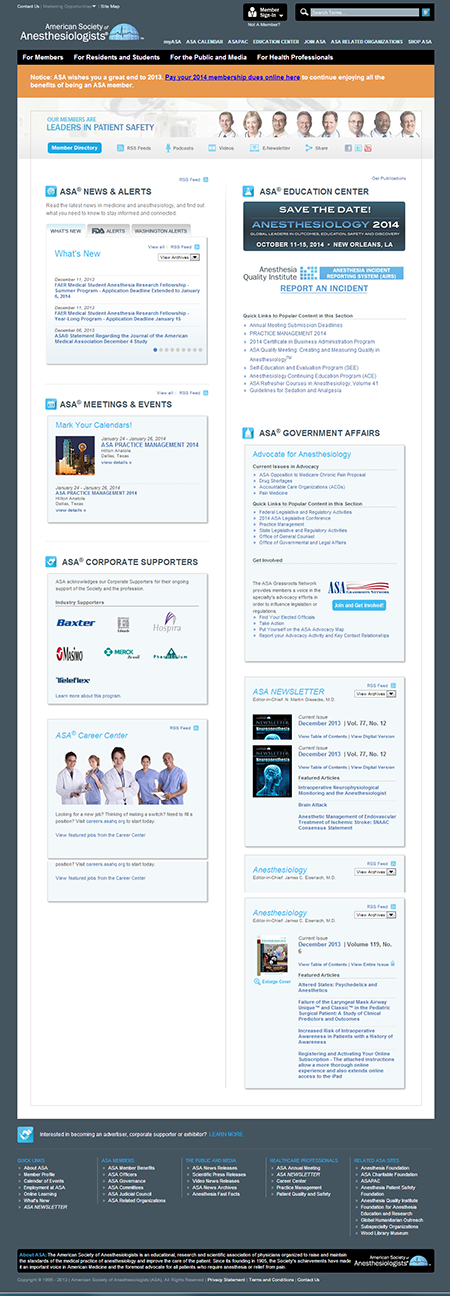Open the RSS Feeds icon link
The image size is (450, 1296).
pyautogui.click(x=119, y=148)
